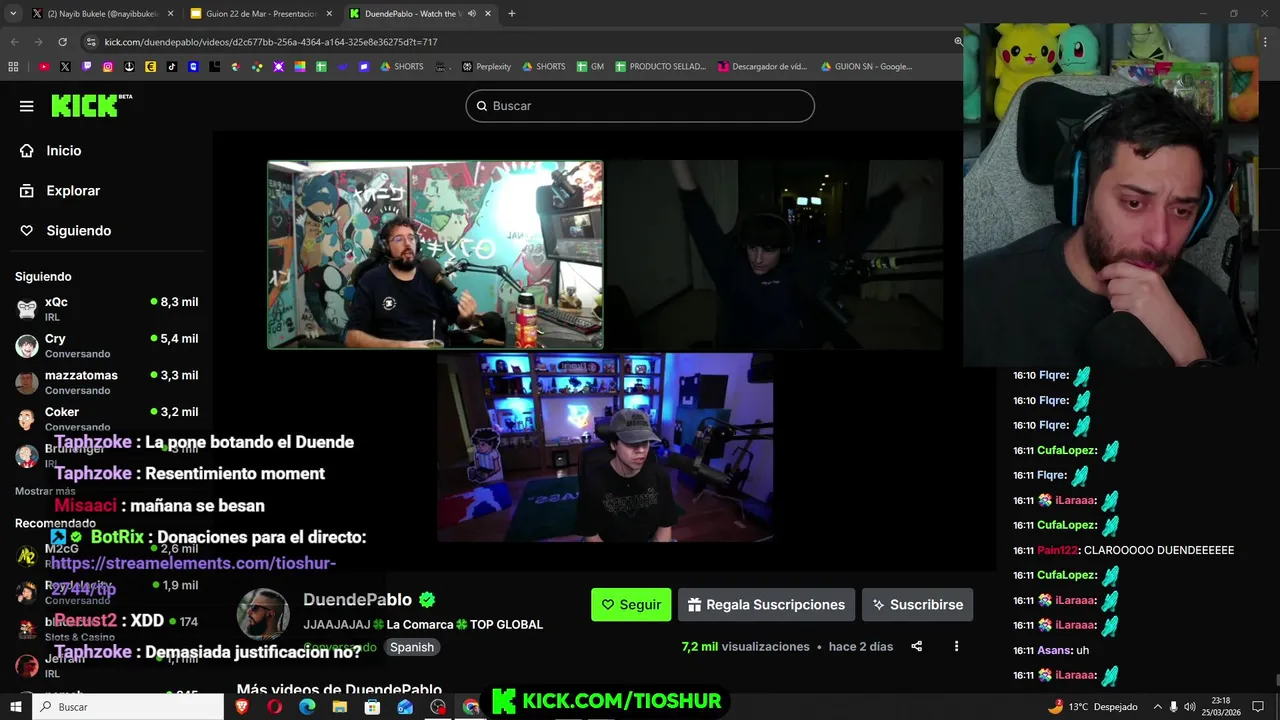Image resolution: width=1280 pixels, height=720 pixels.
Task: Reload the page
Action: tap(62, 42)
